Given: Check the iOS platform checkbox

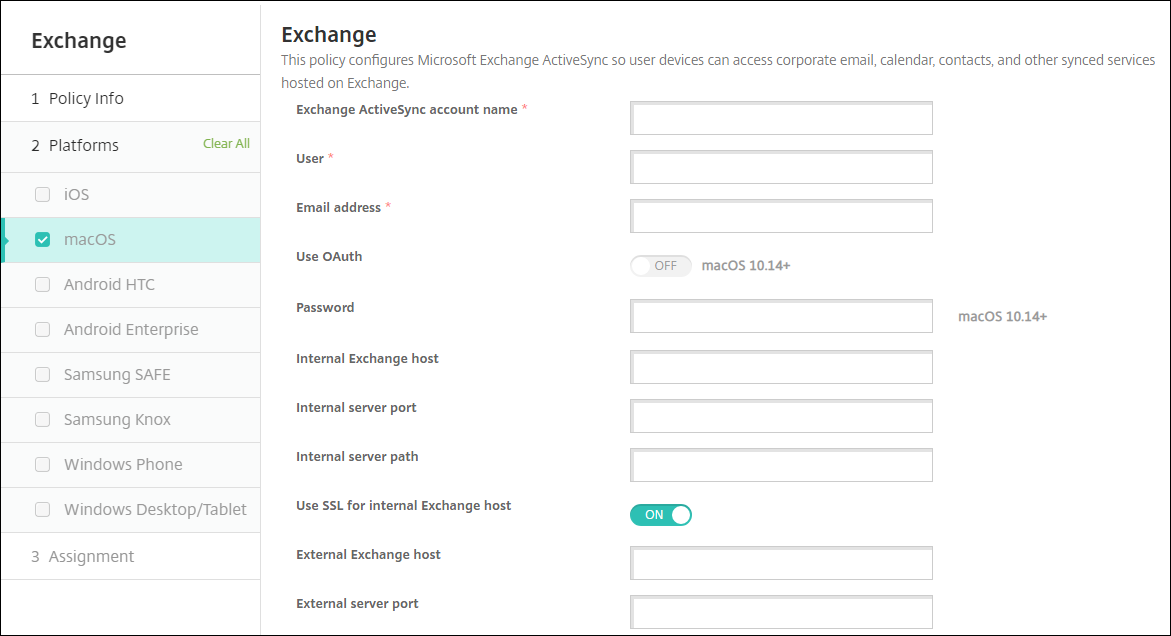Looking at the screenshot, I should pyautogui.click(x=42, y=195).
